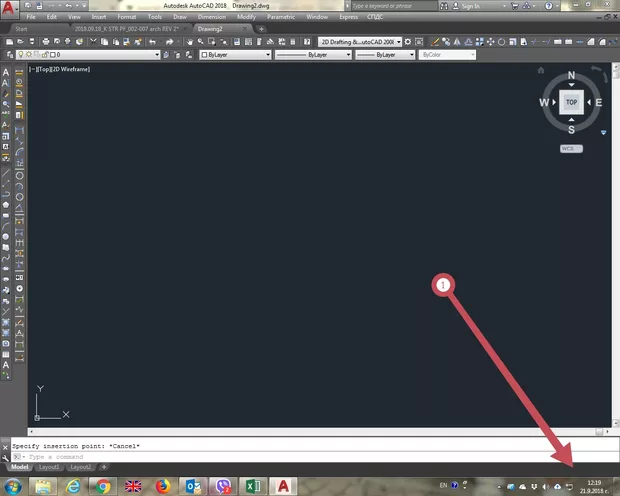Switch to the Layout2 tab
The width and height of the screenshot is (620, 496).
click(x=80, y=467)
